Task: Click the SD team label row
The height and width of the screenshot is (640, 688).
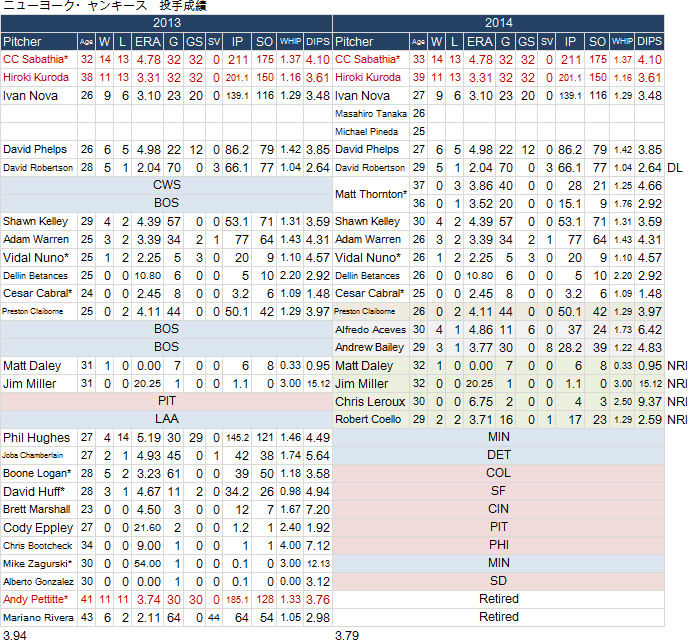Action: [498, 581]
